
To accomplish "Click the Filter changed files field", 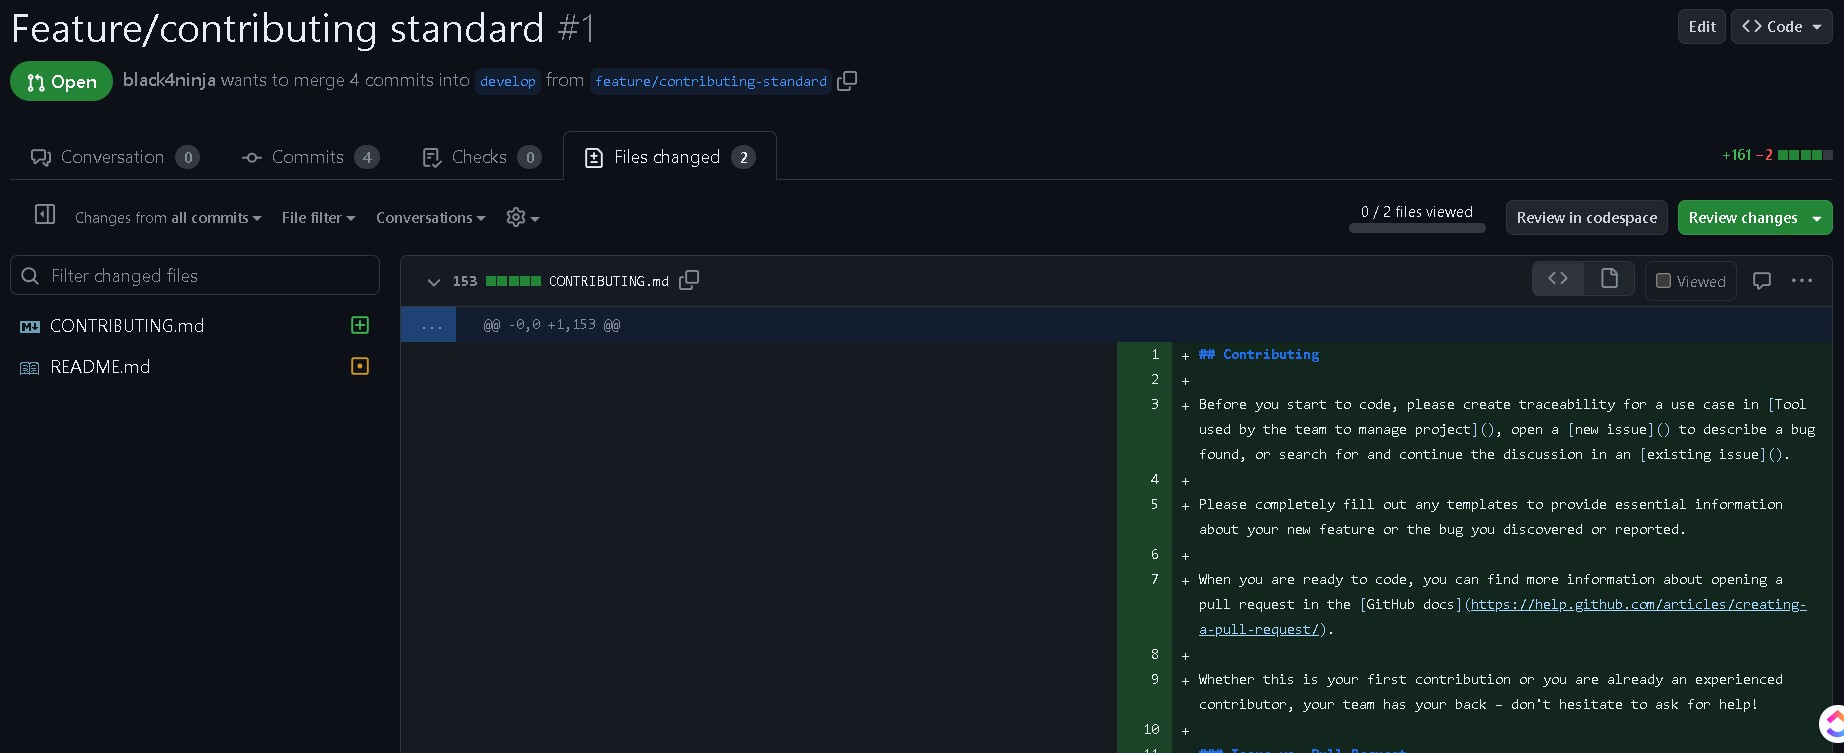I will click(195, 276).
